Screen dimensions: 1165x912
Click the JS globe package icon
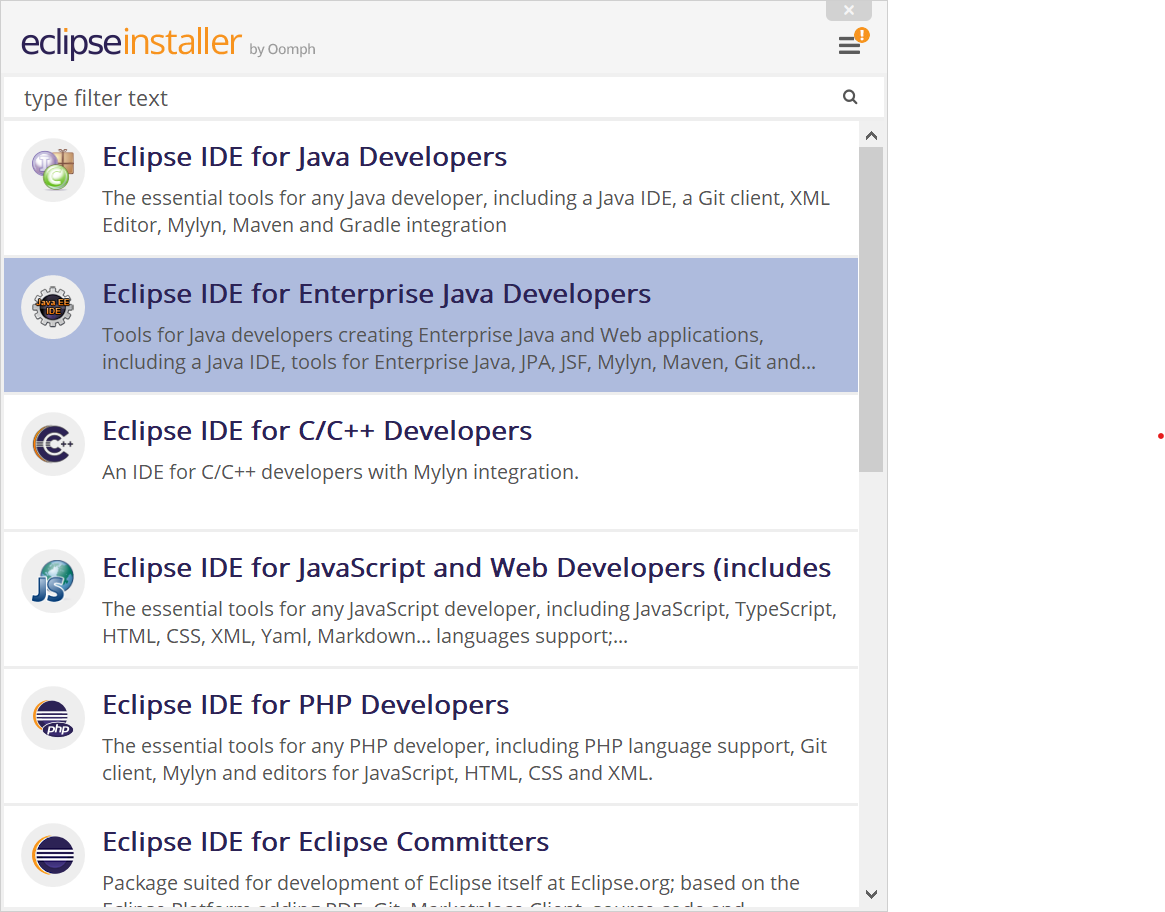53,580
